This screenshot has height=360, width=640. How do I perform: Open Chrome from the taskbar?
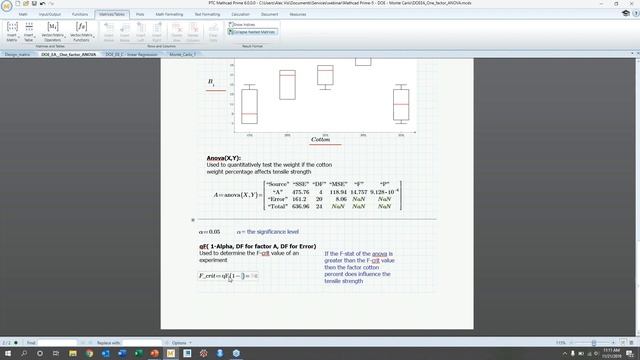point(89,353)
